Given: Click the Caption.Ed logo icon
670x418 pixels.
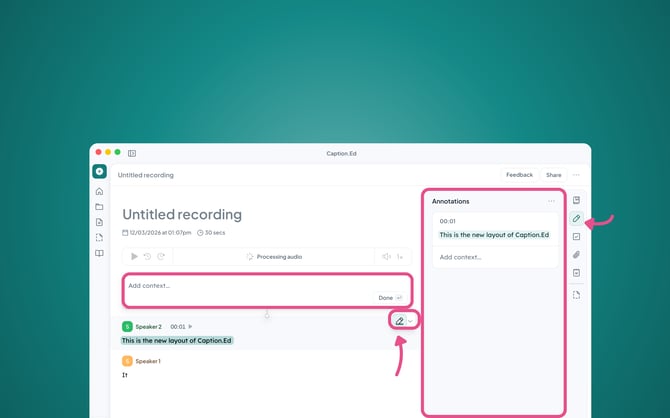Looking at the screenshot, I should point(99,172).
